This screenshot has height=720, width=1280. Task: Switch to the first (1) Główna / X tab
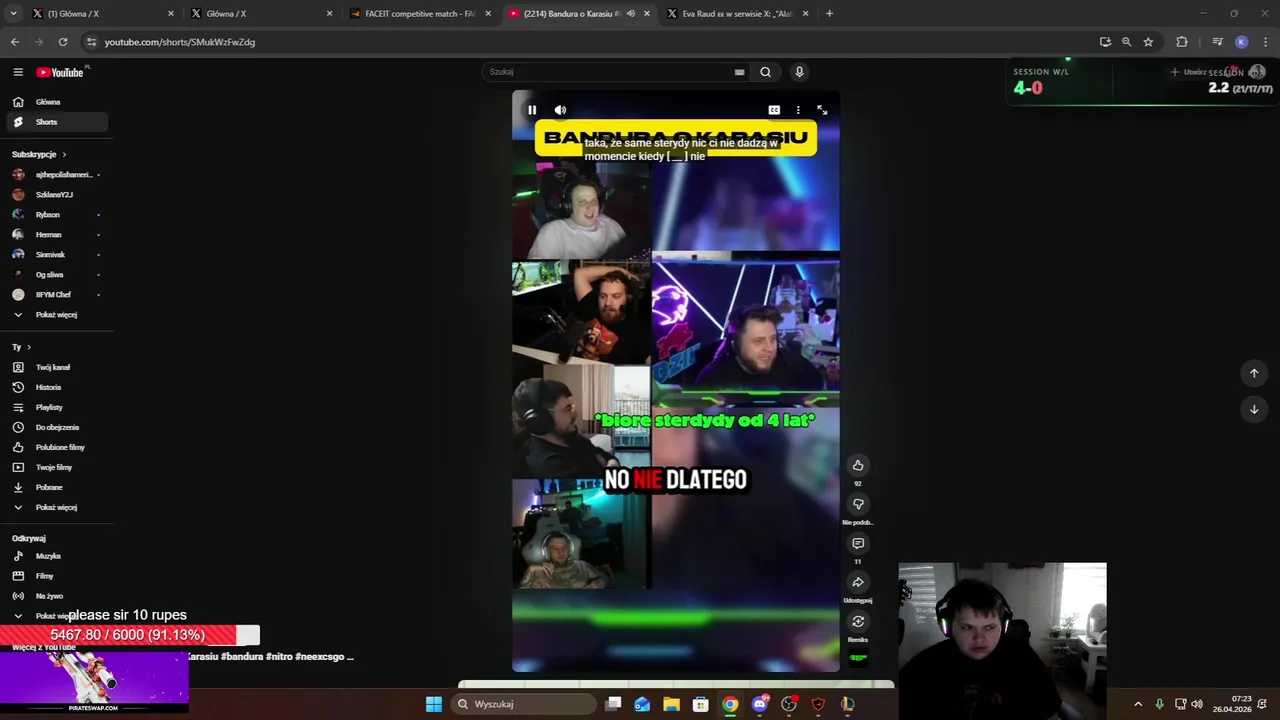pos(102,14)
